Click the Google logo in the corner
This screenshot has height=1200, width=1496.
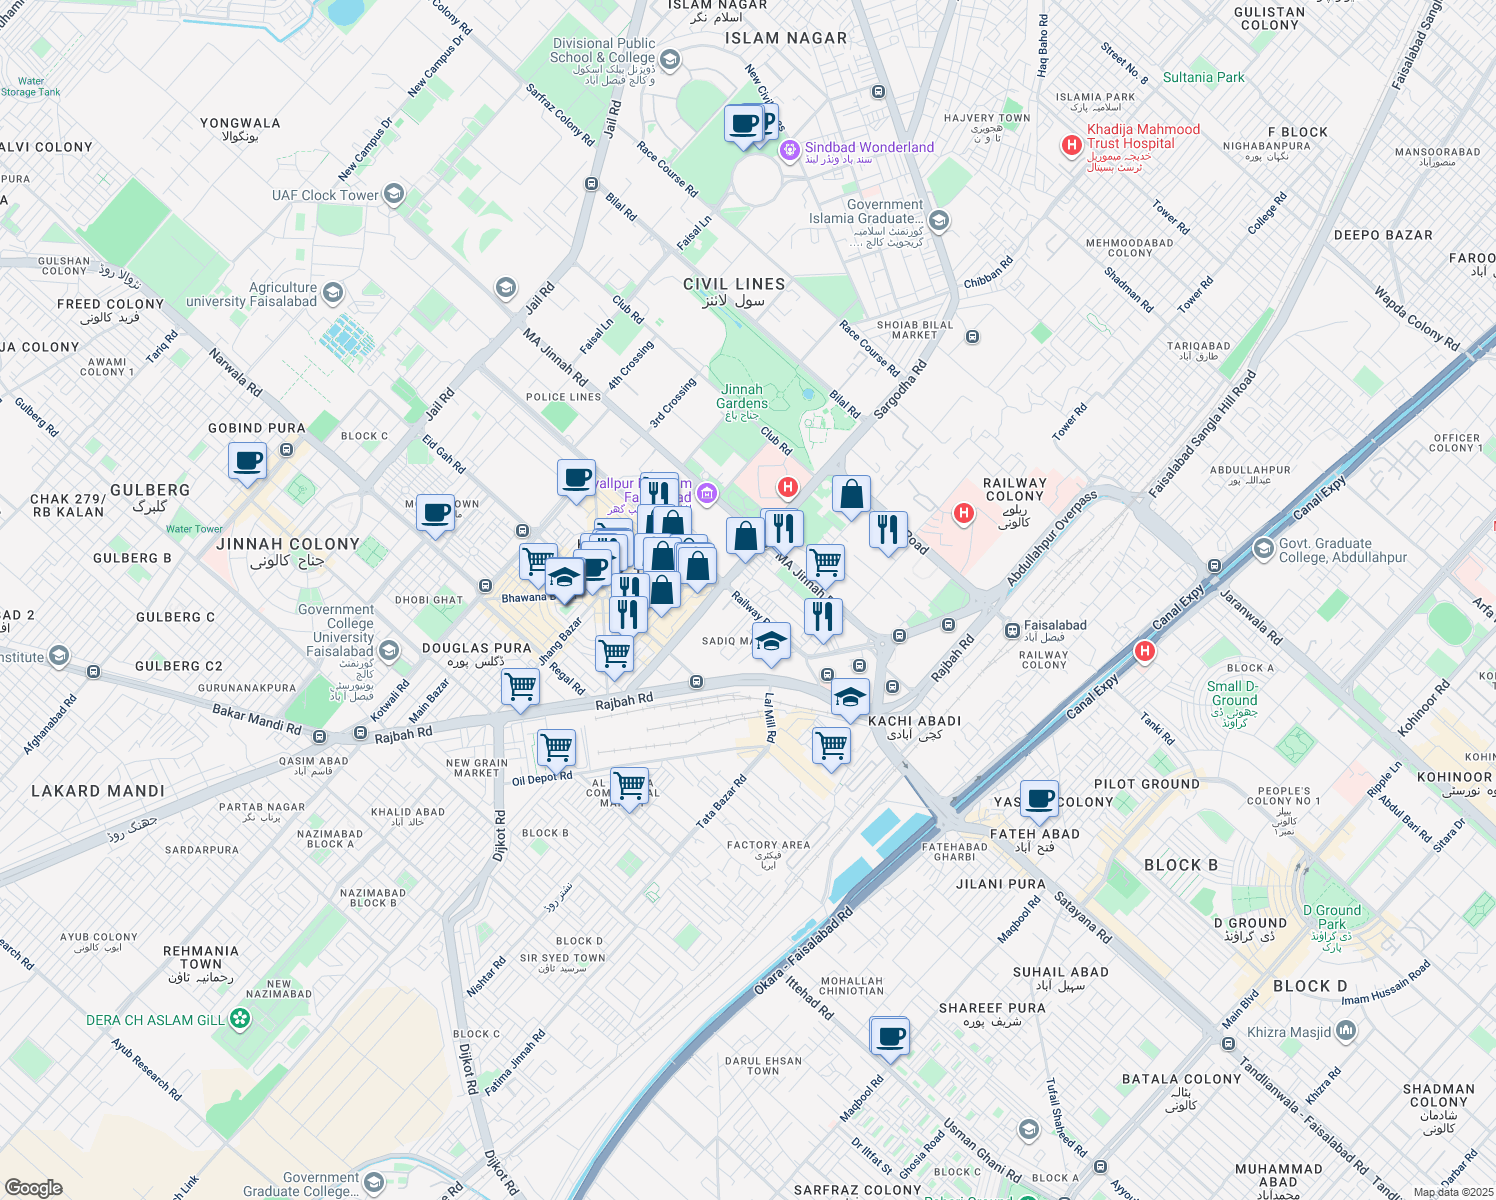34,1187
